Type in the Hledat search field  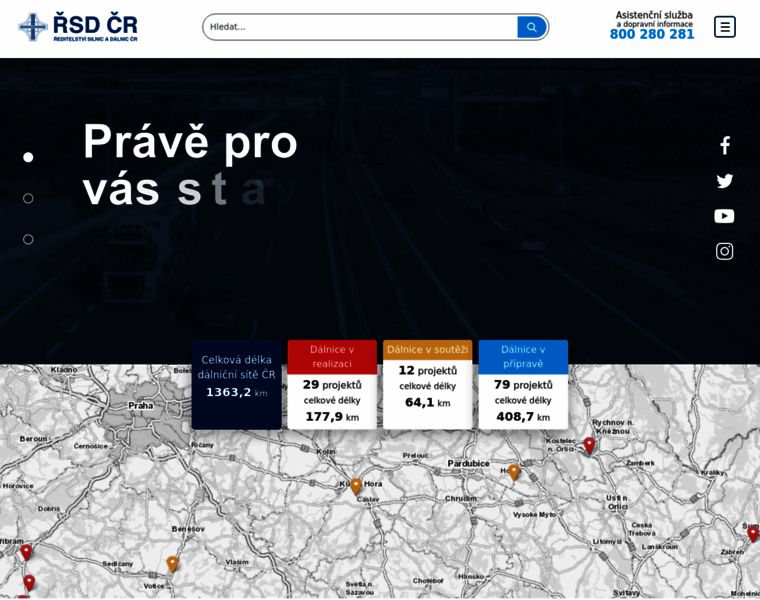pos(360,27)
